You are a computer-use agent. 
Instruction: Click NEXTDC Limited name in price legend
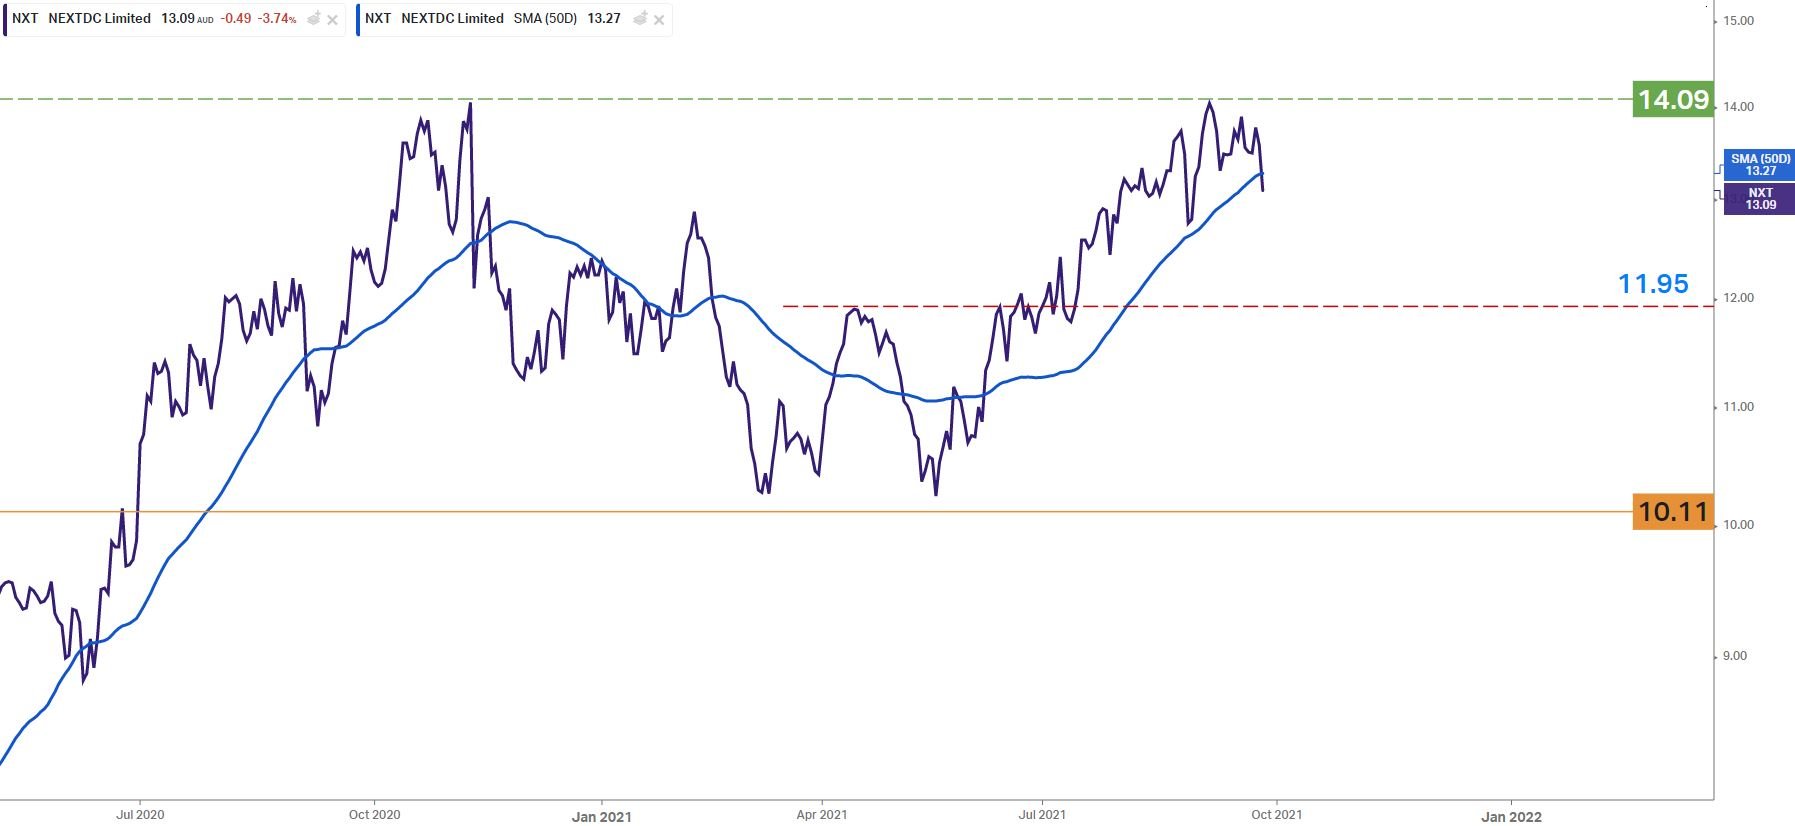99,19
